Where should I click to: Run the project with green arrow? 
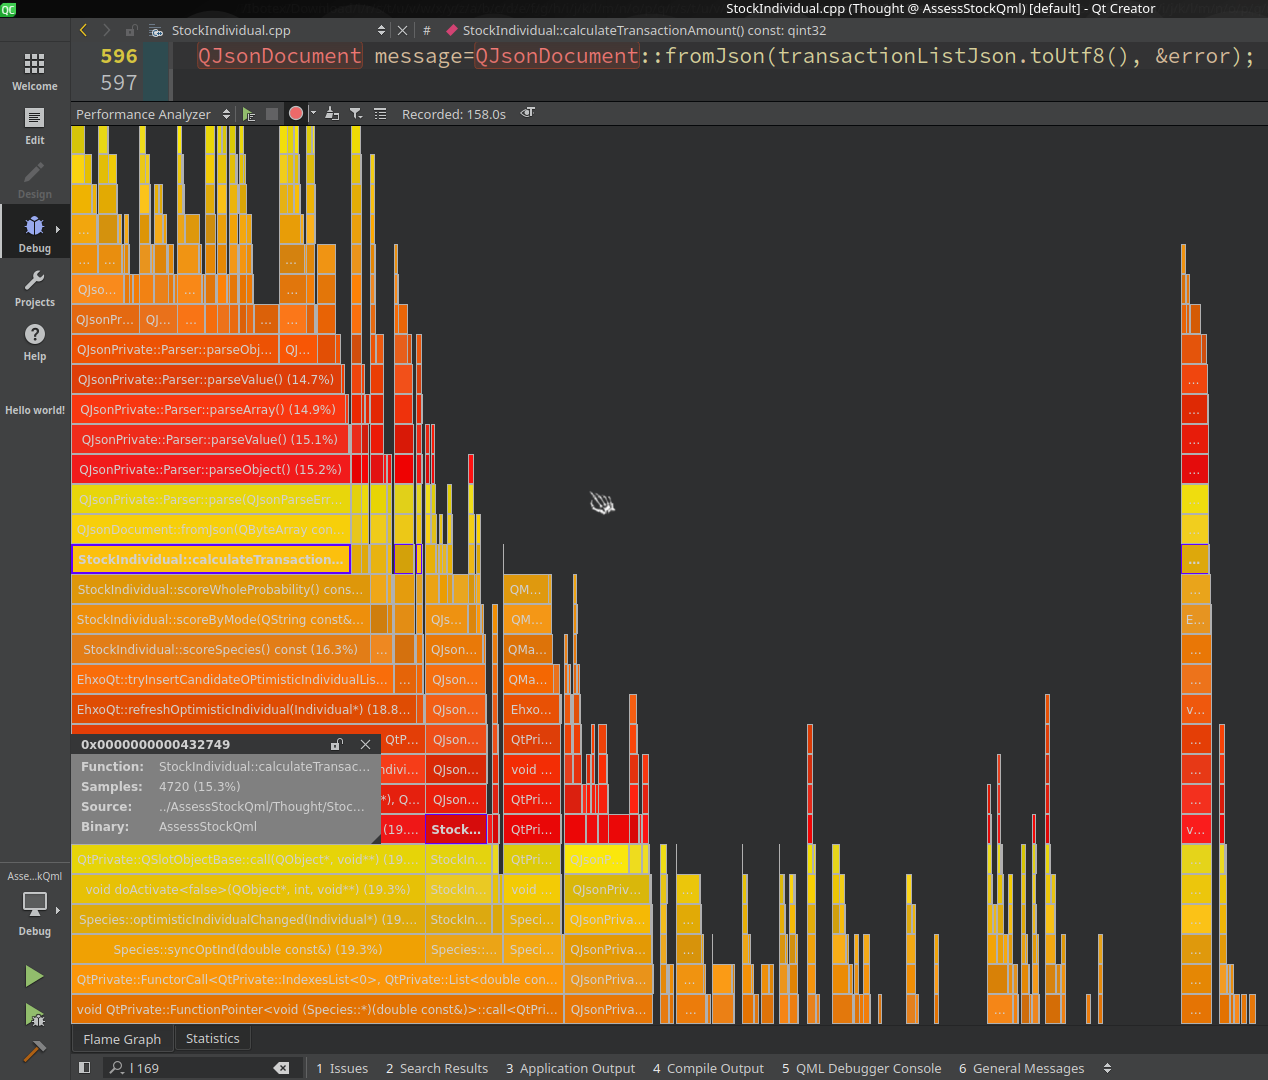coord(34,975)
